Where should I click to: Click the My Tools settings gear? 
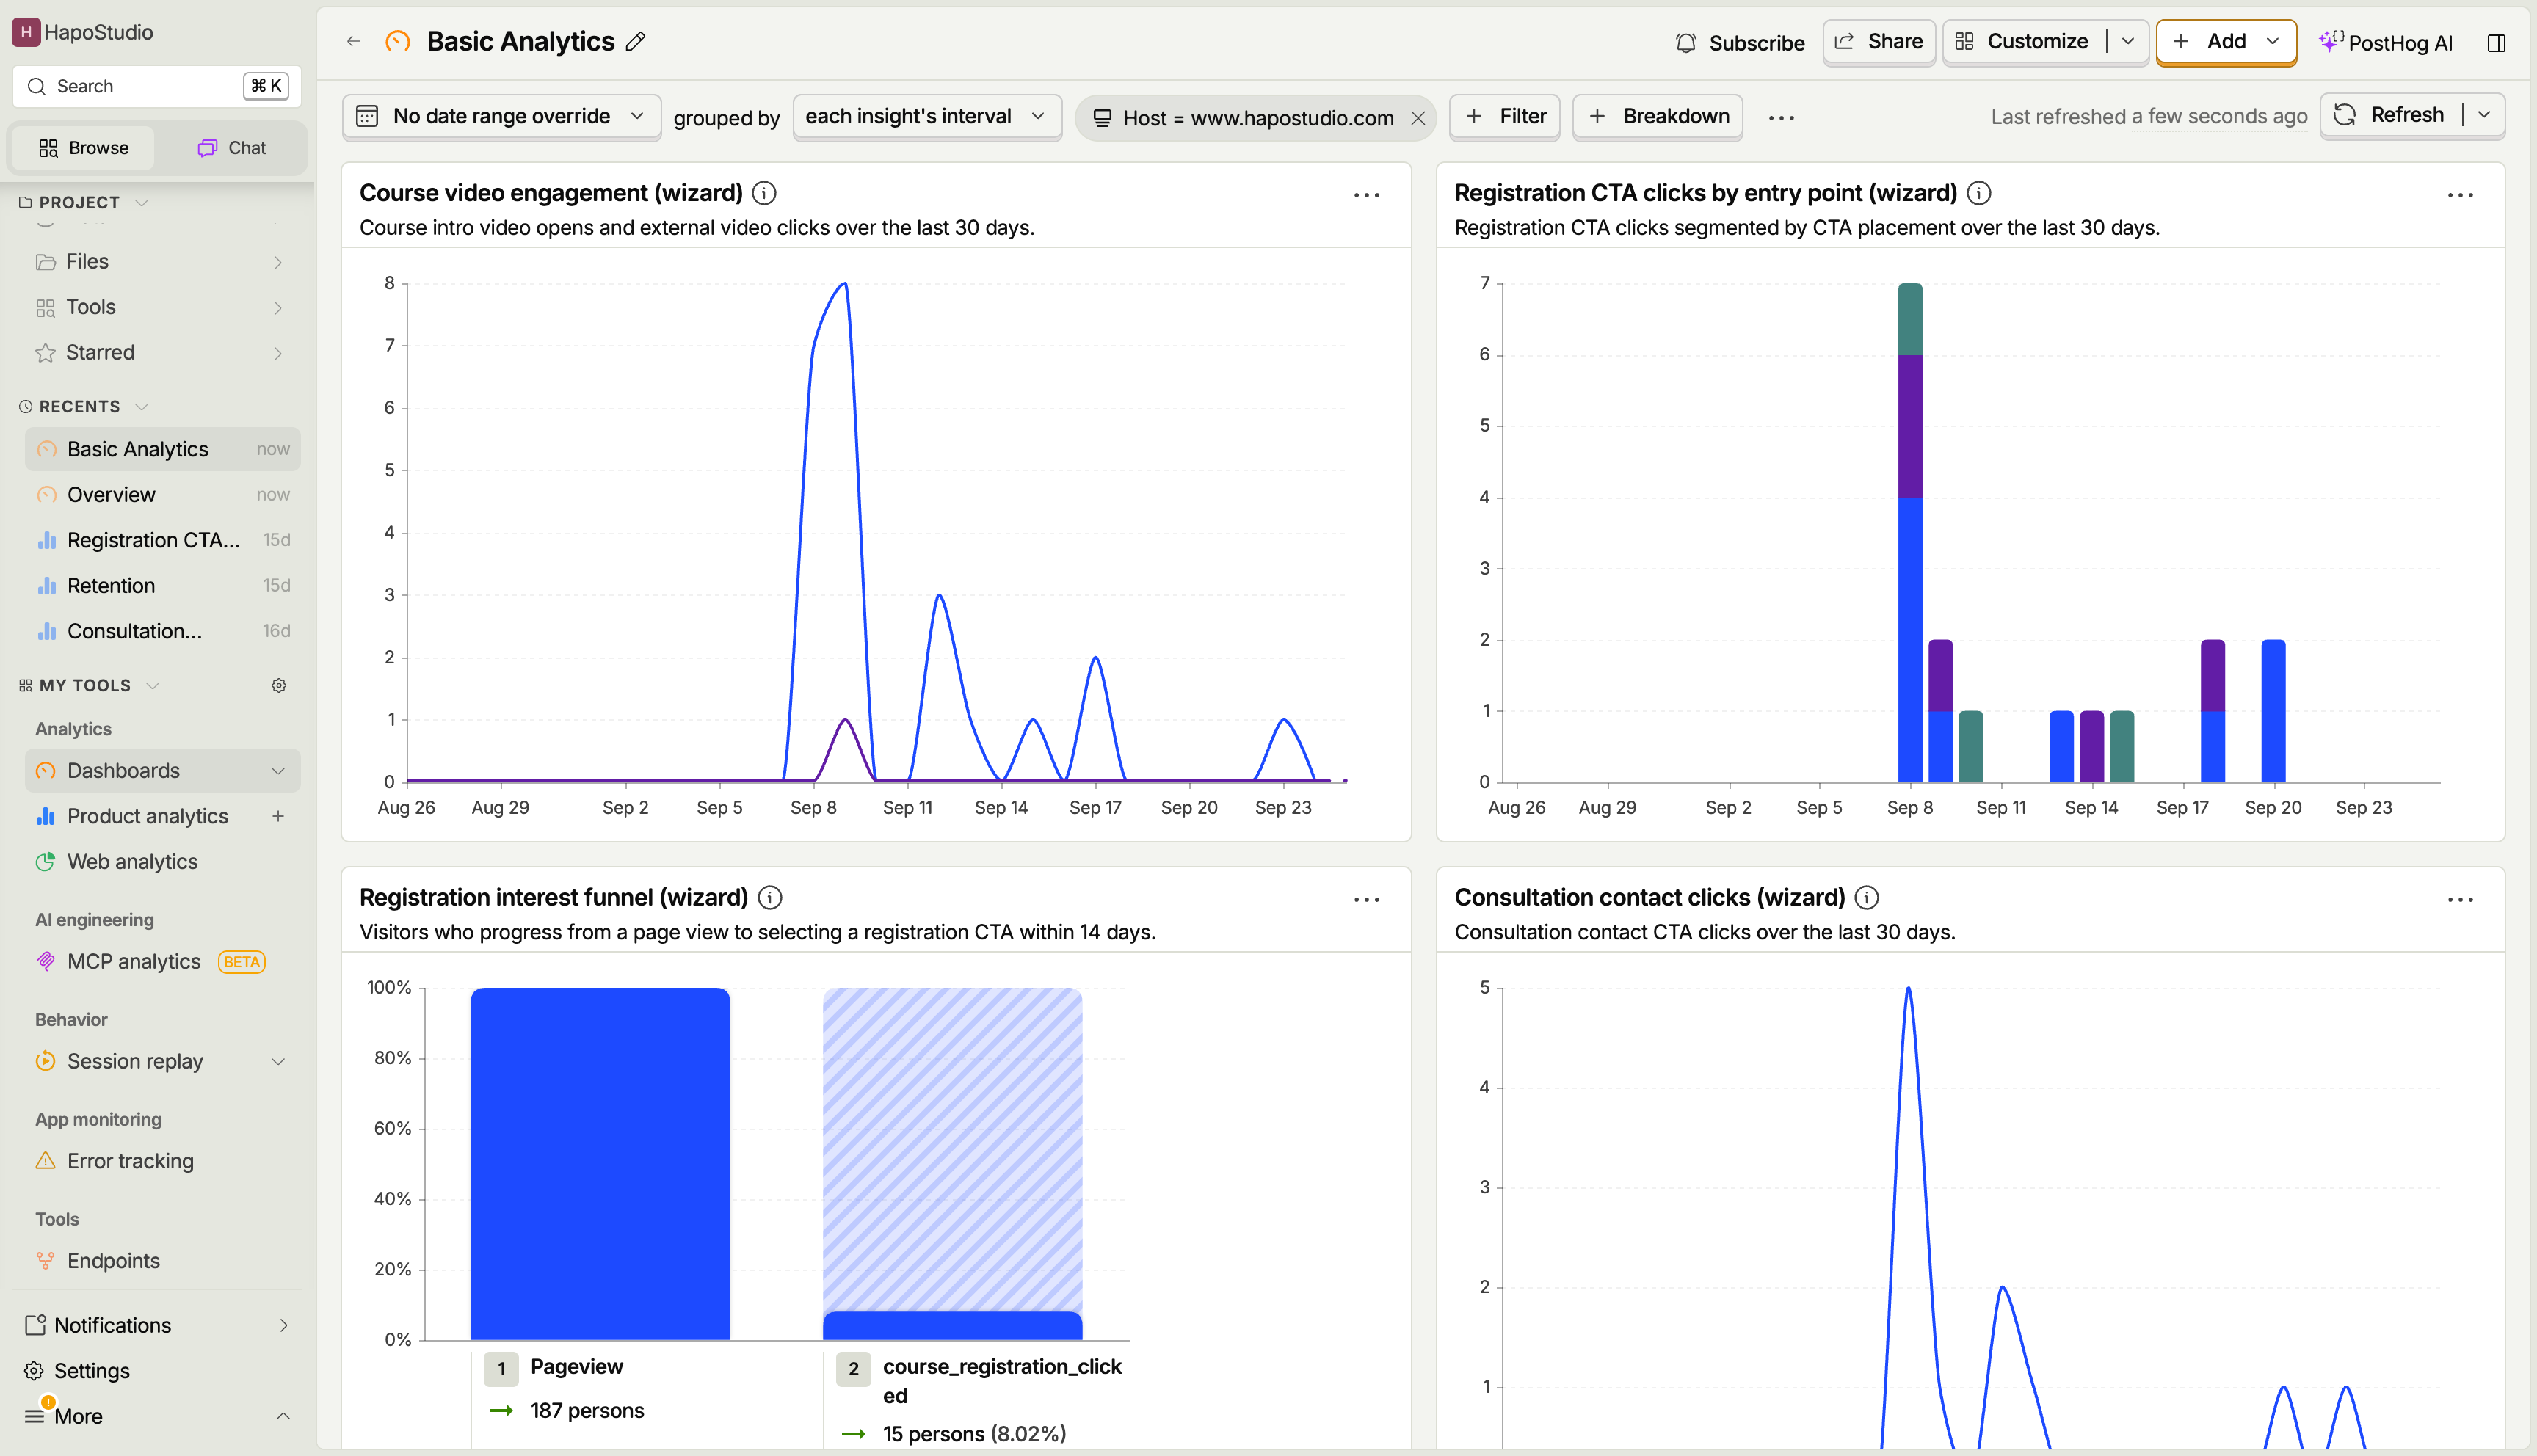coord(279,686)
